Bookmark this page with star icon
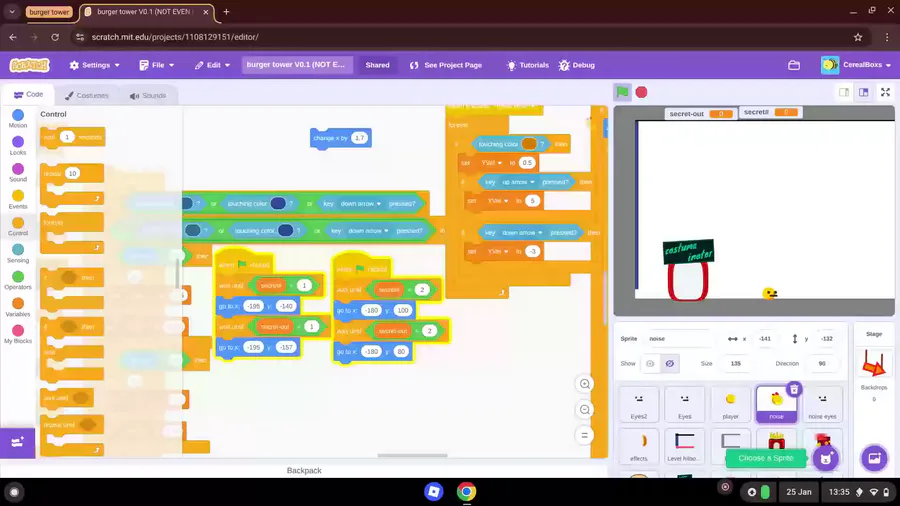 click(x=858, y=37)
